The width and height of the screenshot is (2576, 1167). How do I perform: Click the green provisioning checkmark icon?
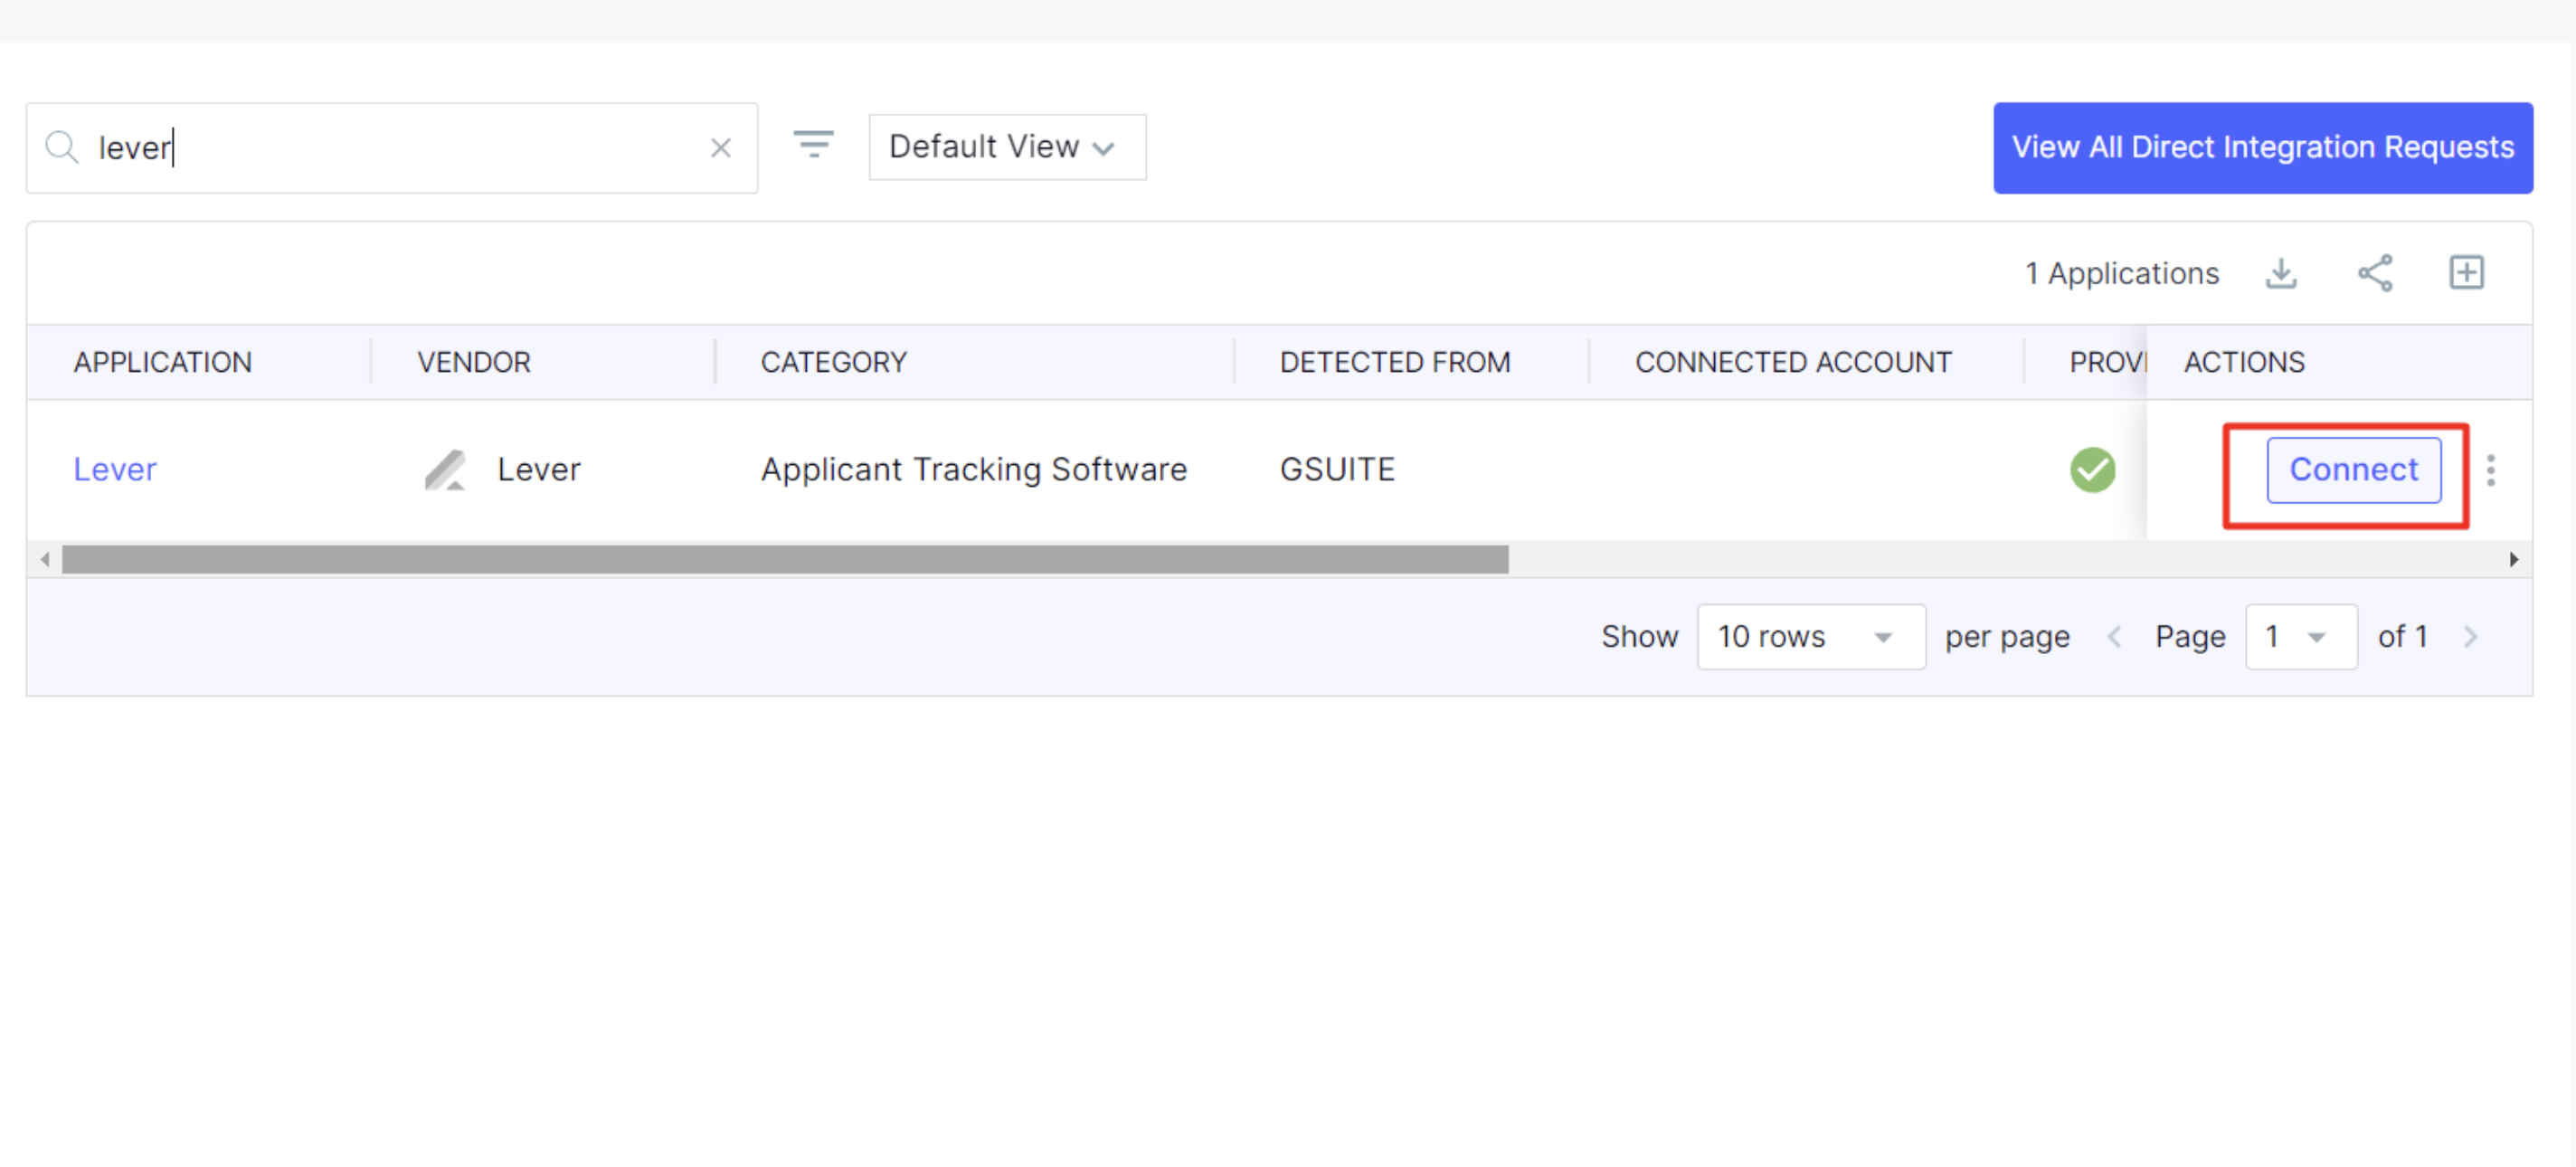[x=2091, y=470]
